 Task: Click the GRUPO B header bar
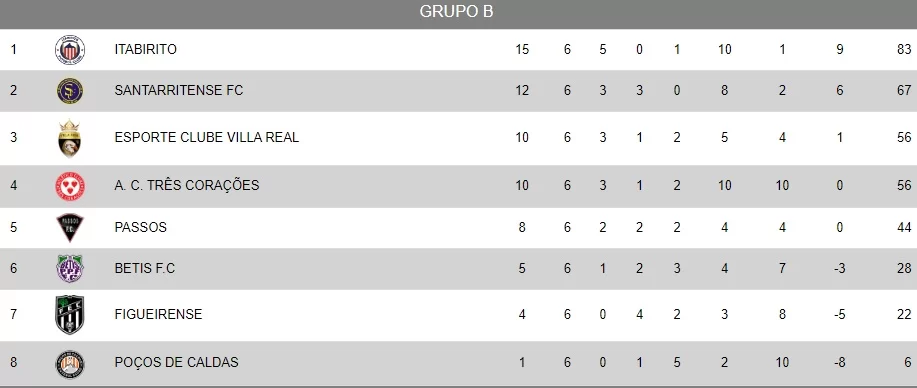[458, 14]
